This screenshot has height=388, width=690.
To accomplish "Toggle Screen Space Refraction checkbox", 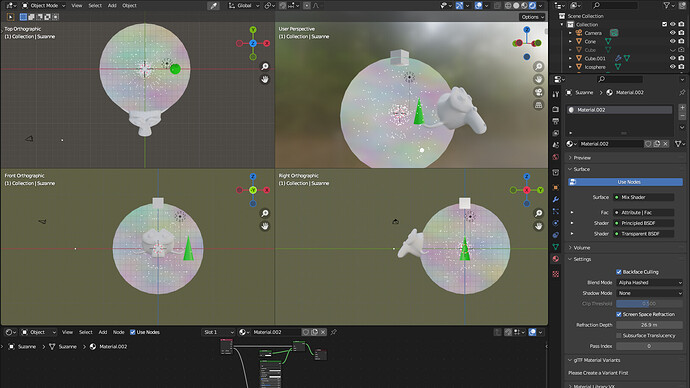I will click(619, 314).
